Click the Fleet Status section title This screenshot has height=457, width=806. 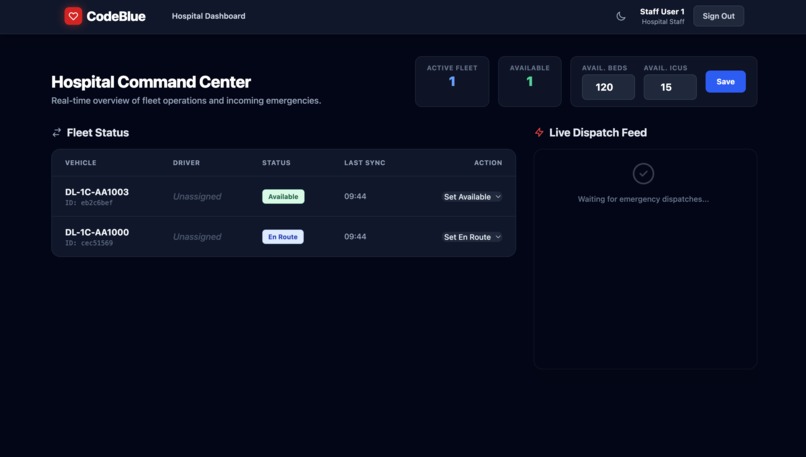pos(98,133)
